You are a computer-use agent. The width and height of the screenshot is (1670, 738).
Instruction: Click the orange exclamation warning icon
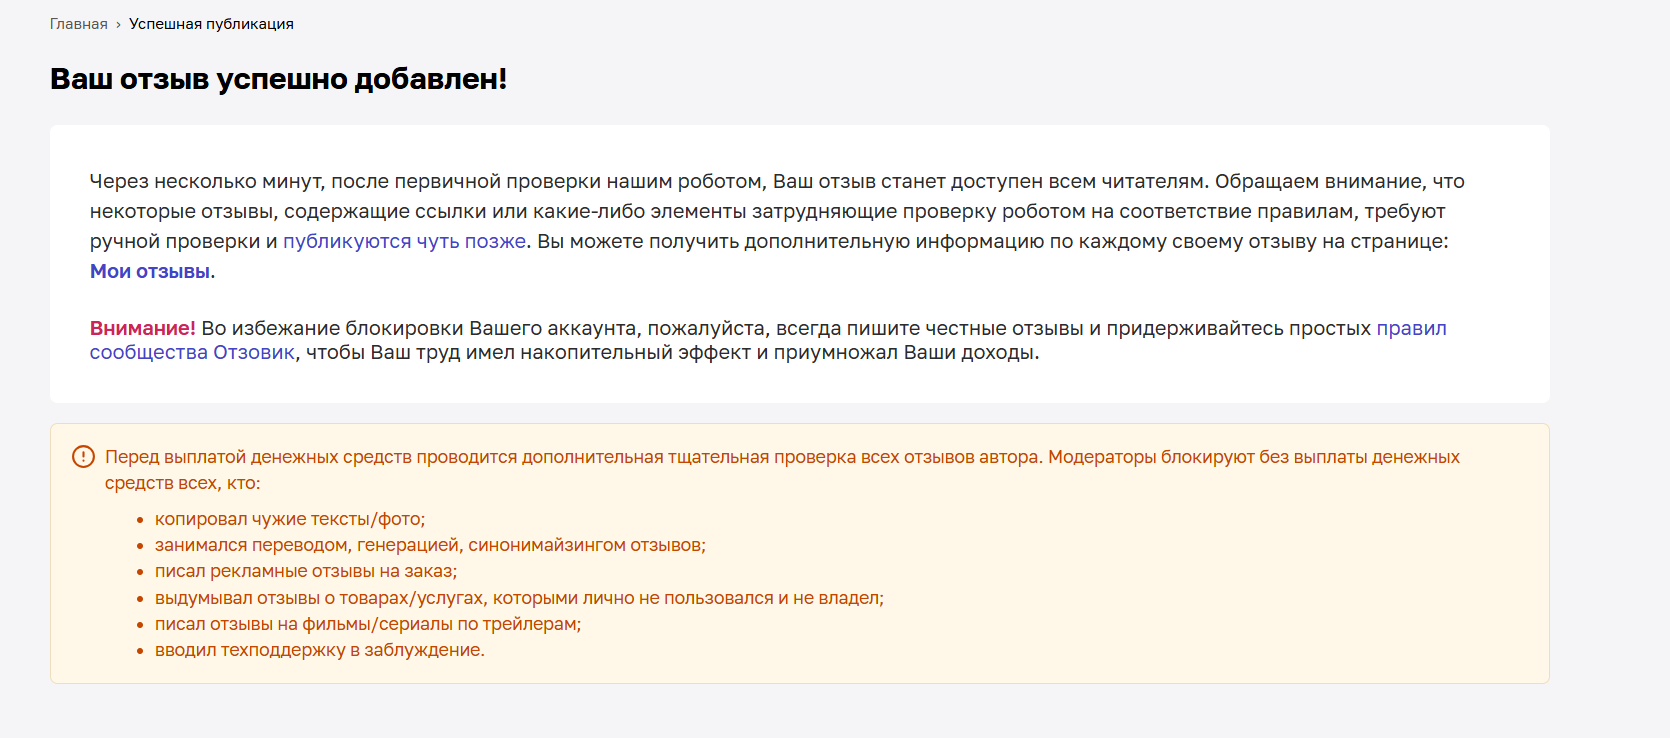click(x=83, y=457)
